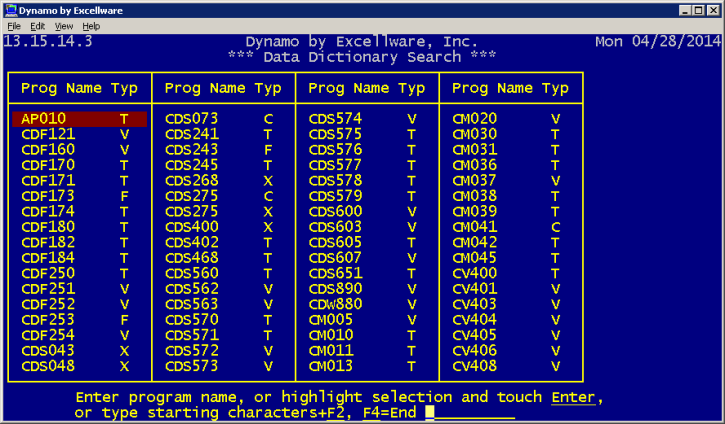Choose the CDW880 program entry

tap(335, 305)
